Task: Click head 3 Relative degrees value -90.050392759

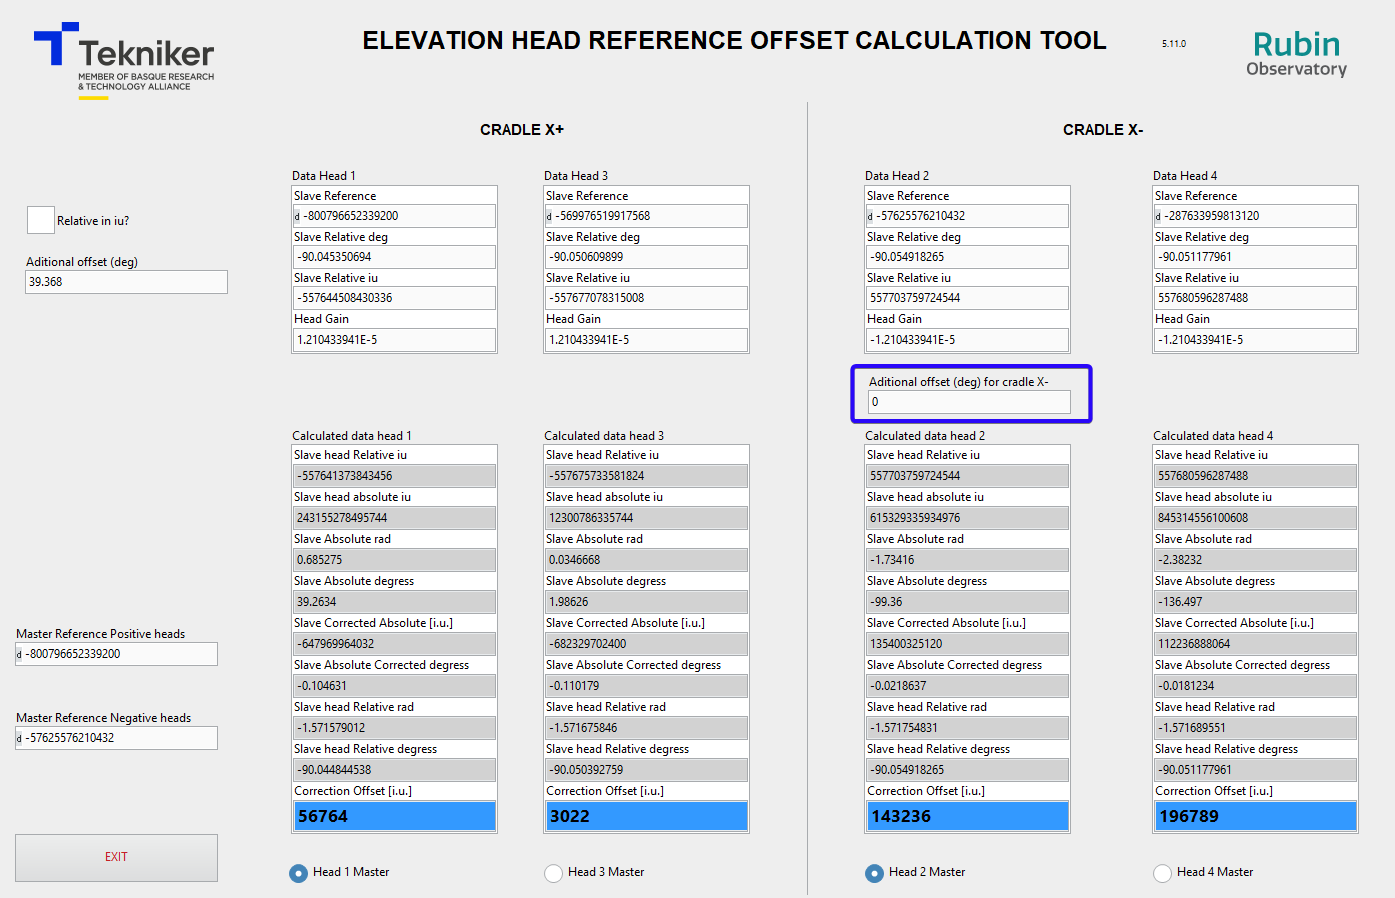Action: 646,770
